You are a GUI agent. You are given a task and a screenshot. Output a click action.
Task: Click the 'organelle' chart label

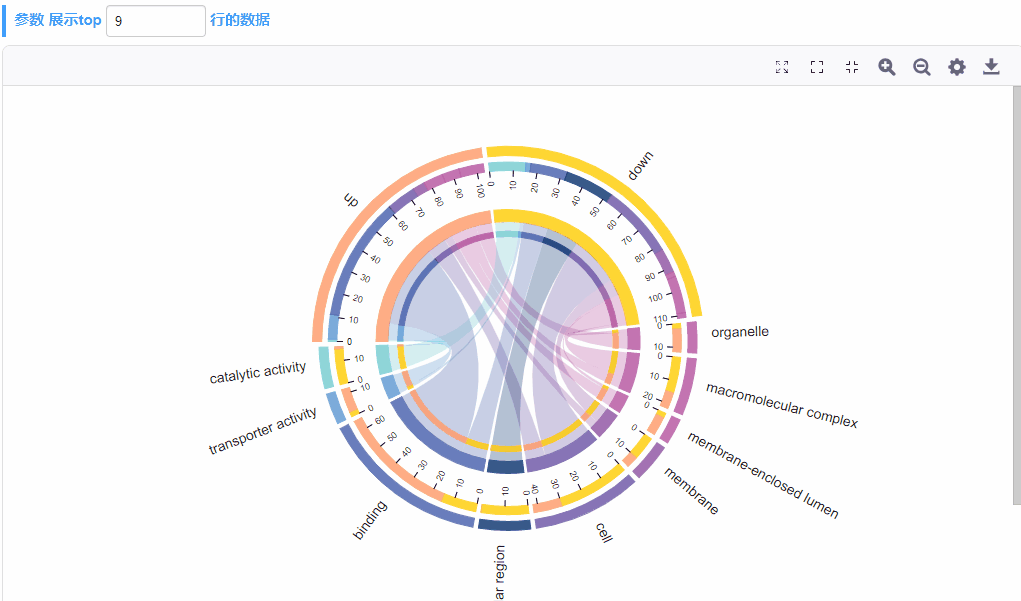click(x=740, y=332)
